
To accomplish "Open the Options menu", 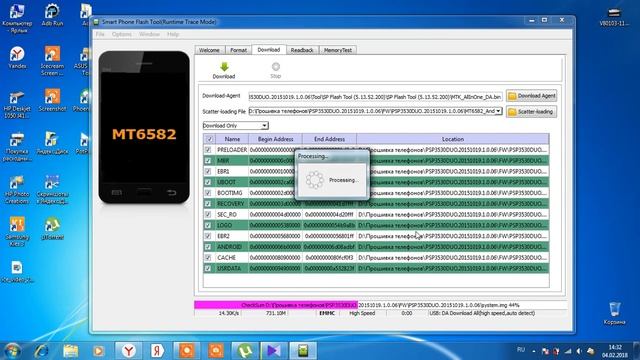I will click(x=122, y=34).
